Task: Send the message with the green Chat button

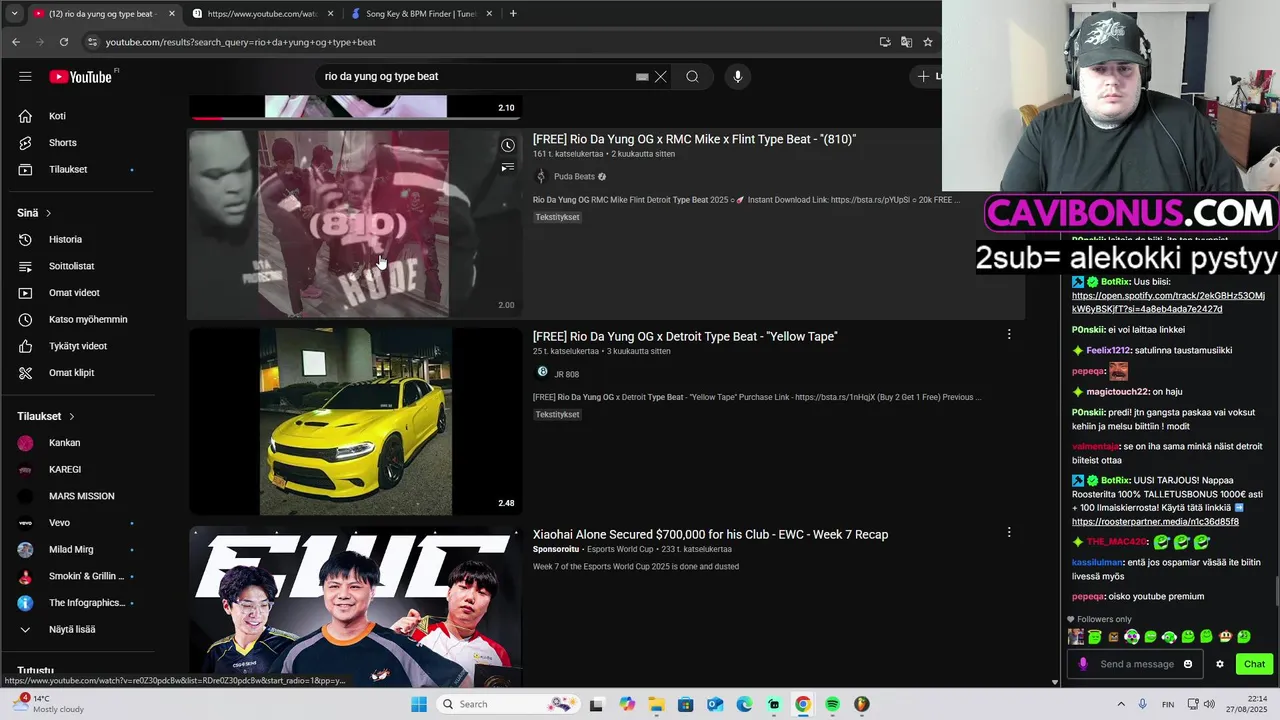Action: click(1254, 664)
